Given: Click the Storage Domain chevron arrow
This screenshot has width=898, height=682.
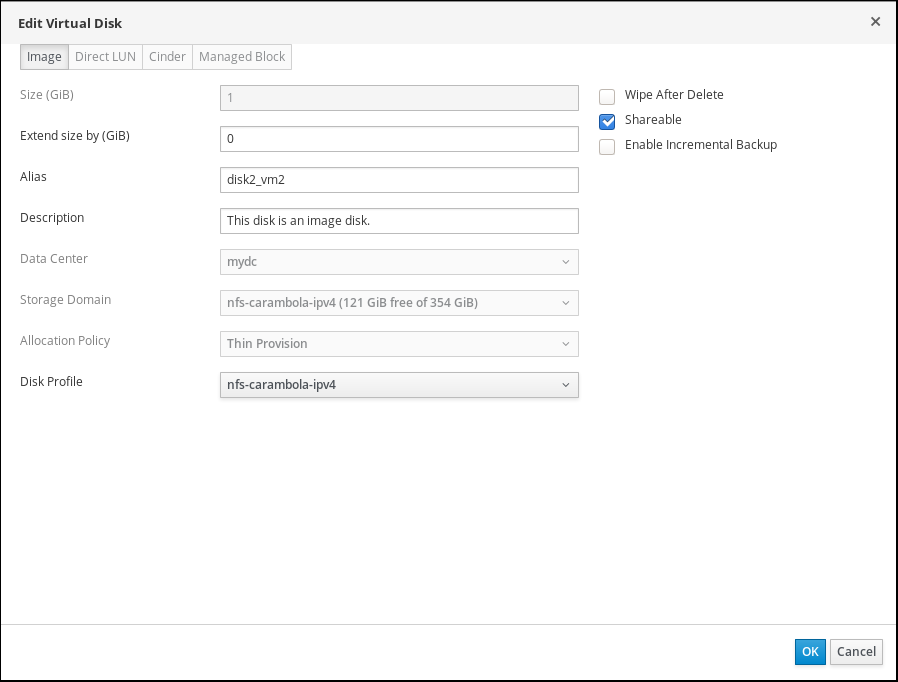Looking at the screenshot, I should 565,303.
